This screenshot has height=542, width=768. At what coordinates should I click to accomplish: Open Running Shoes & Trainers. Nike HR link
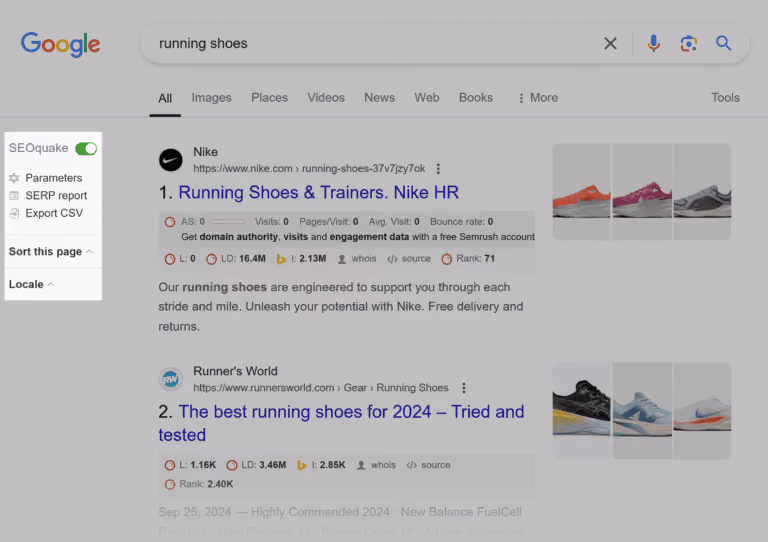coord(318,192)
